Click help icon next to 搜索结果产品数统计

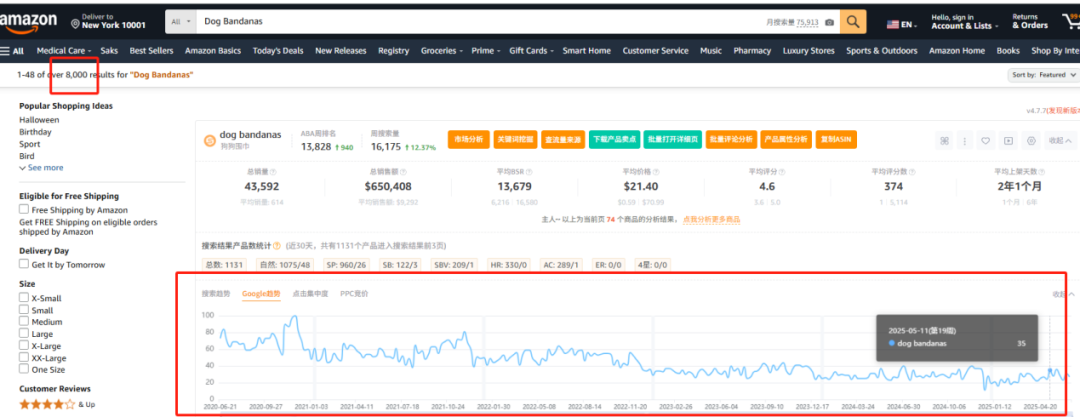tap(277, 245)
